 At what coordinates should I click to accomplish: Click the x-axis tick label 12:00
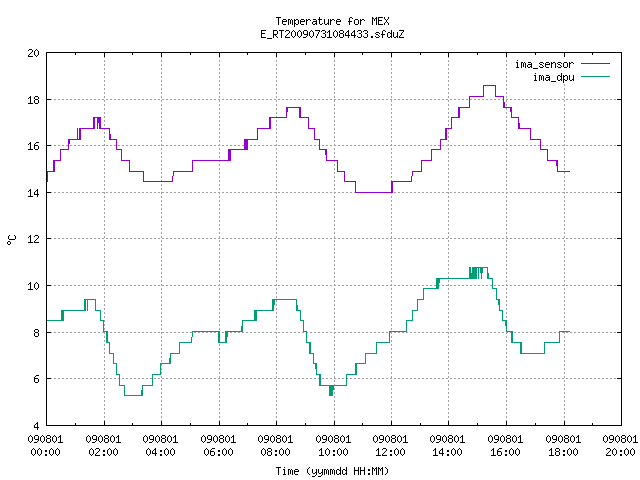click(x=391, y=452)
